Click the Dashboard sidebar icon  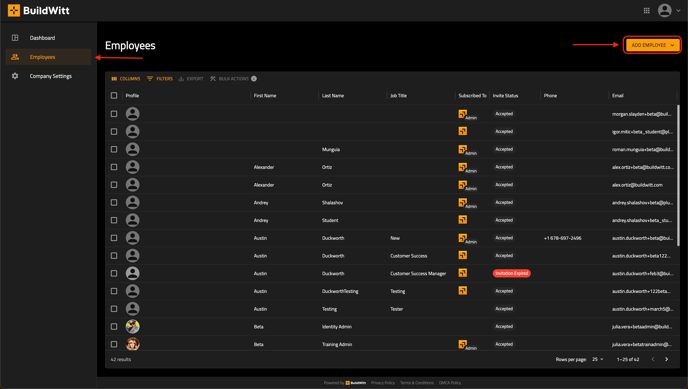(x=15, y=38)
